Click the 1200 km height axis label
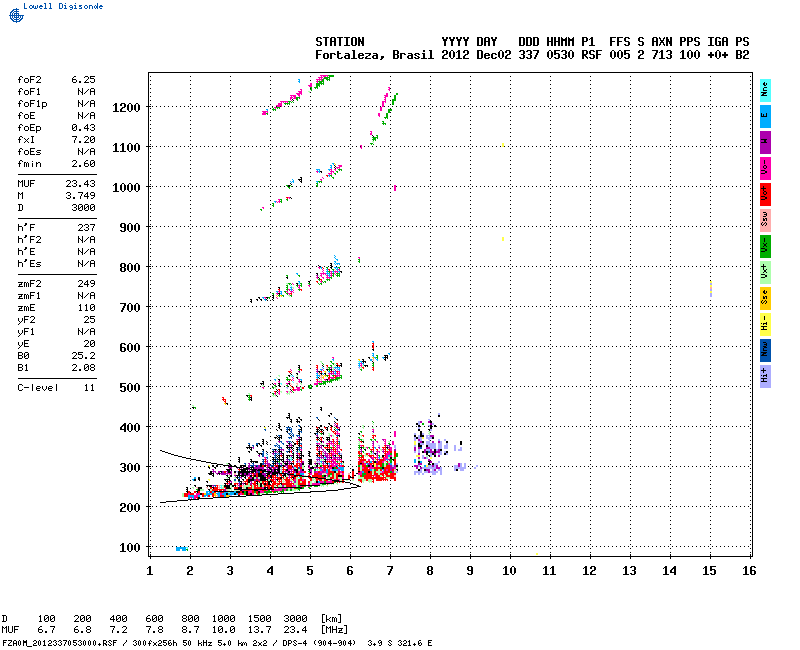This screenshot has height=650, width=800. 126,108
